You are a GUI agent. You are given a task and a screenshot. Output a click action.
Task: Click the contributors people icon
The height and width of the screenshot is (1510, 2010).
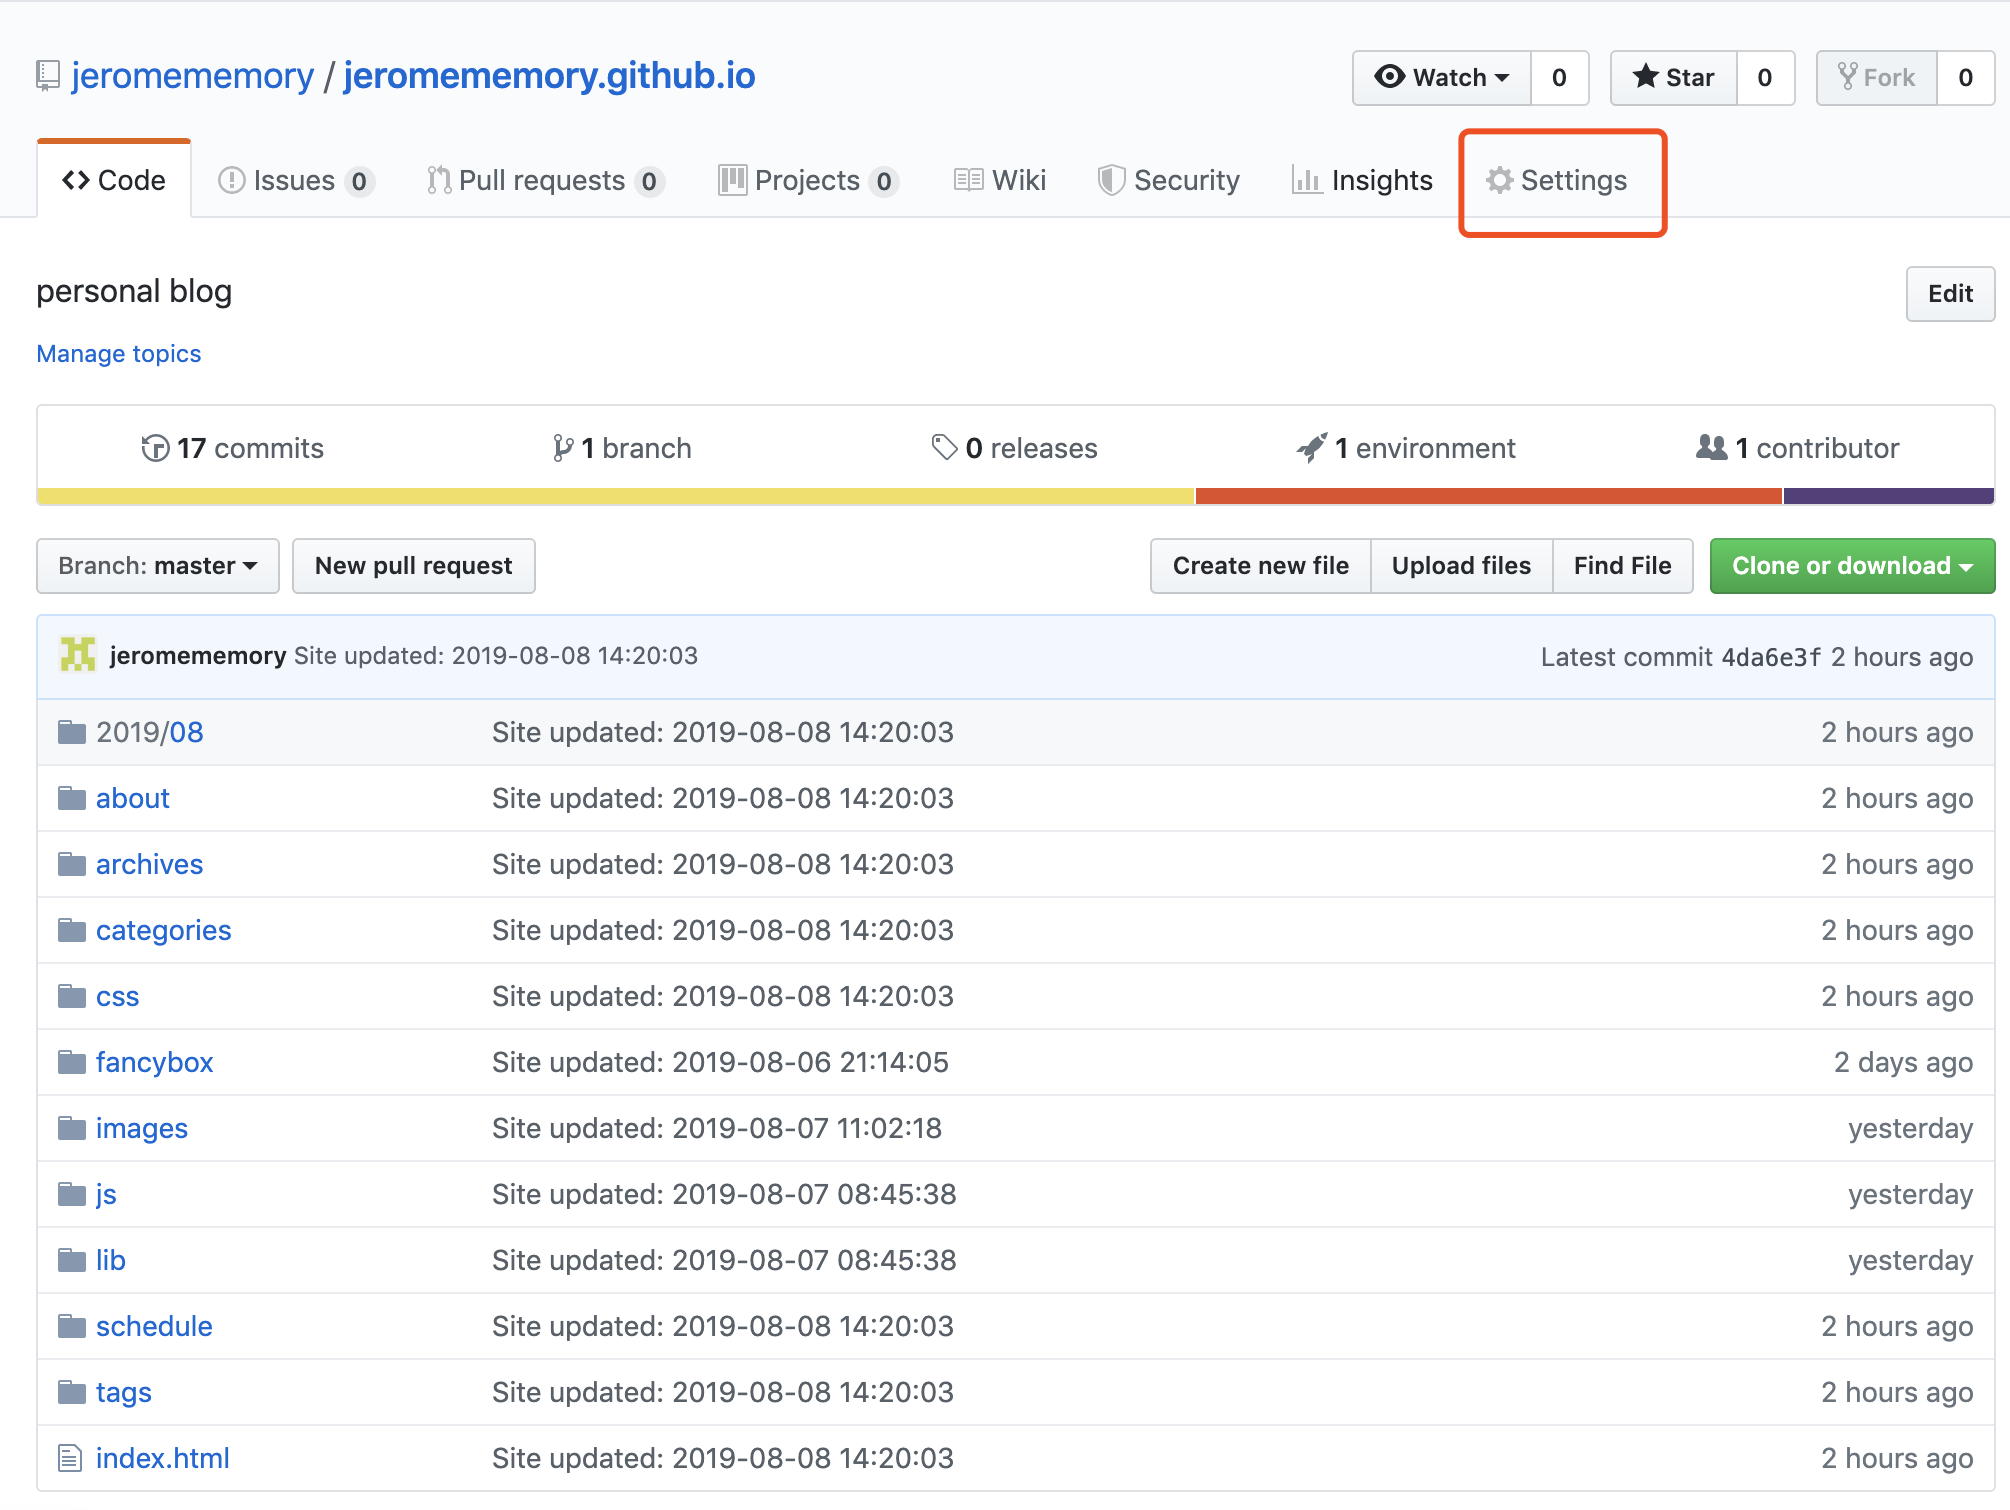(1711, 447)
